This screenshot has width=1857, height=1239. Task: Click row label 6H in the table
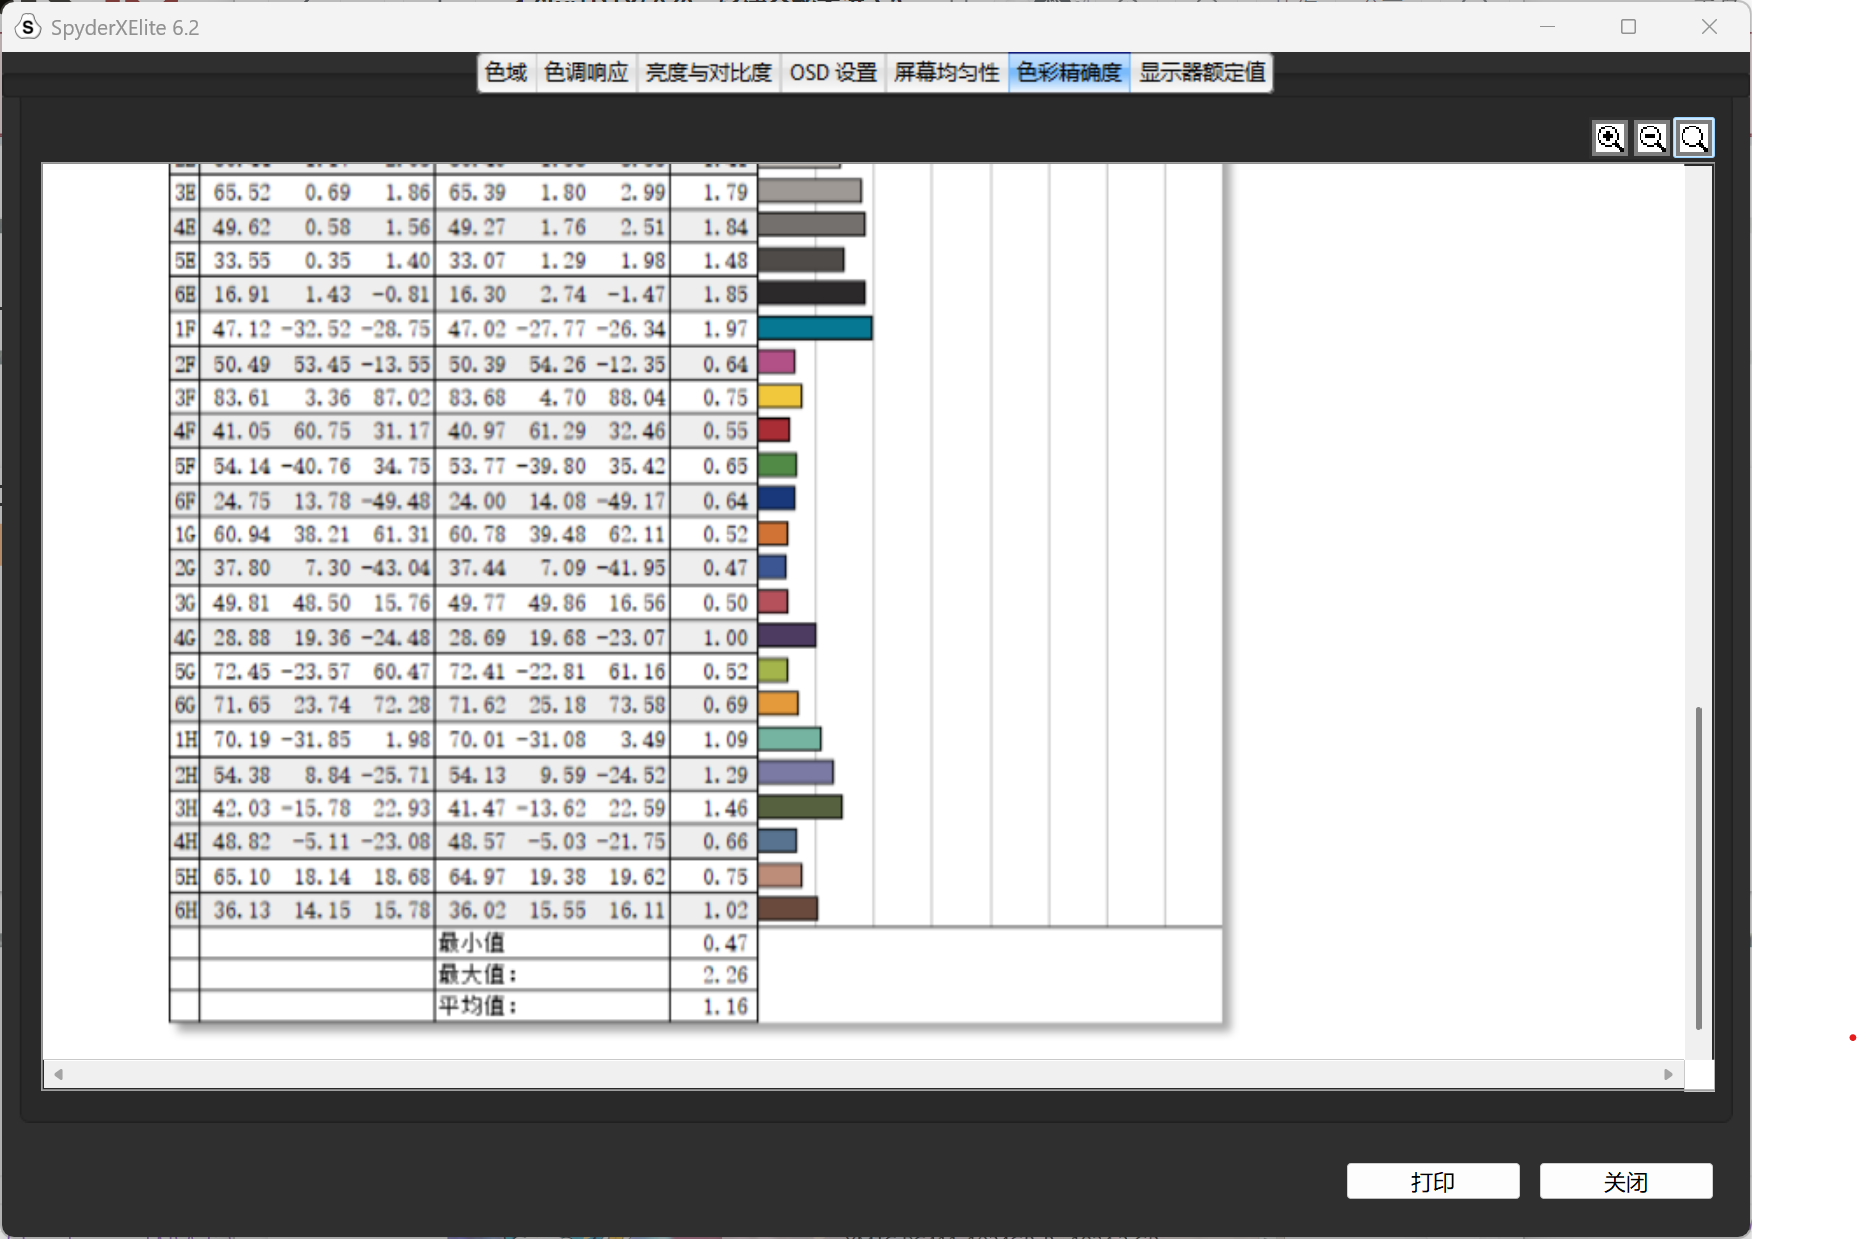point(185,910)
